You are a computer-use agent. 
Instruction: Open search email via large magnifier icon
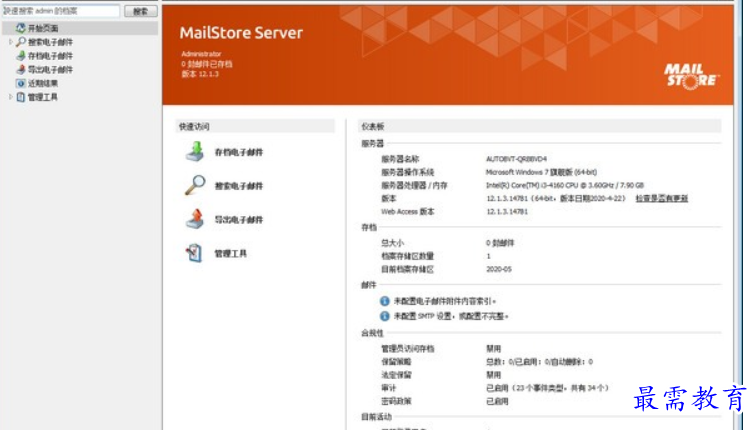[x=195, y=185]
